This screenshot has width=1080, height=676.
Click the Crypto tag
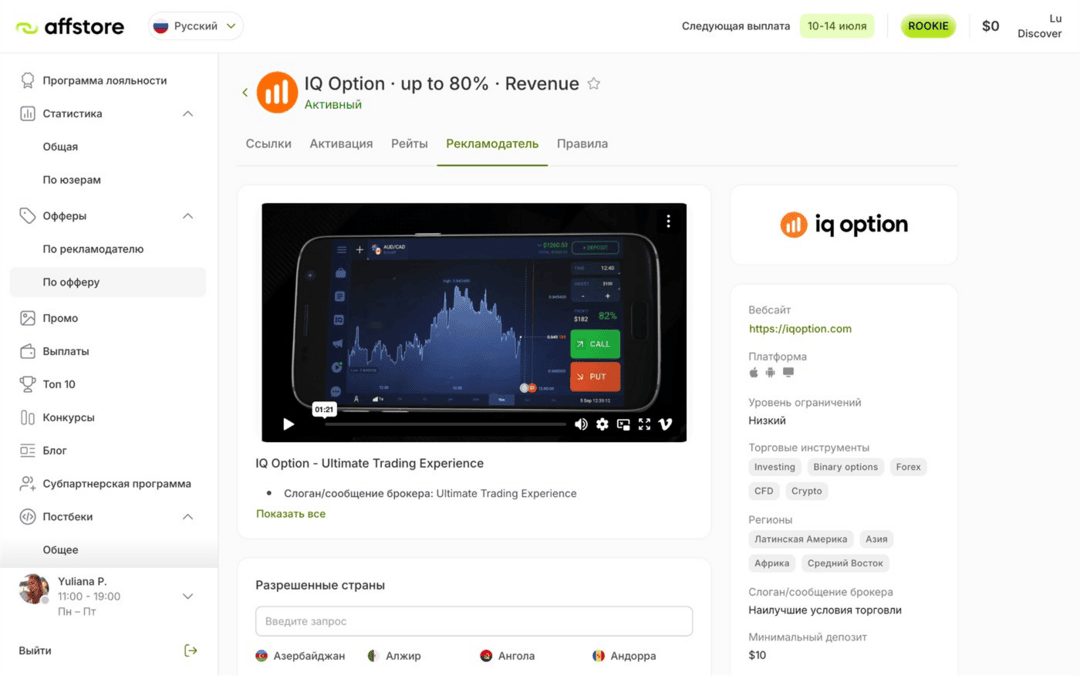point(806,491)
